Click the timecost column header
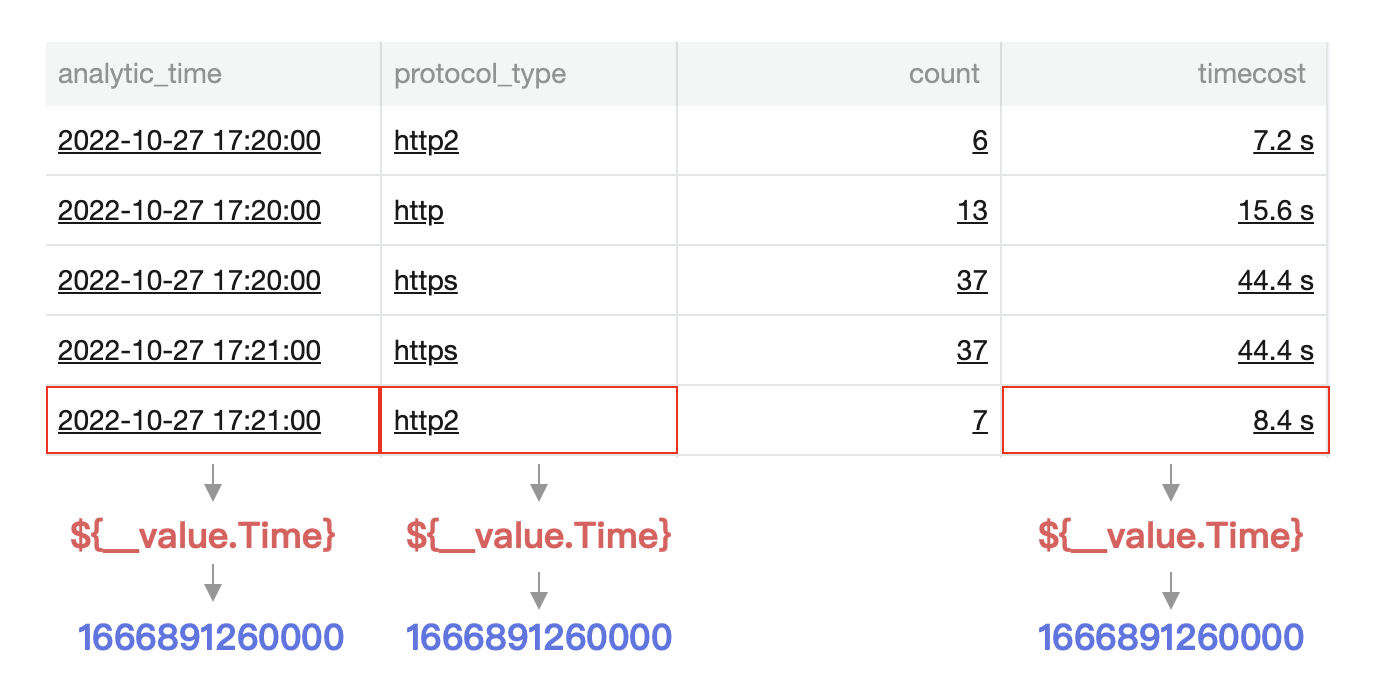Viewport: 1374px width, 698px height. coord(1251,74)
